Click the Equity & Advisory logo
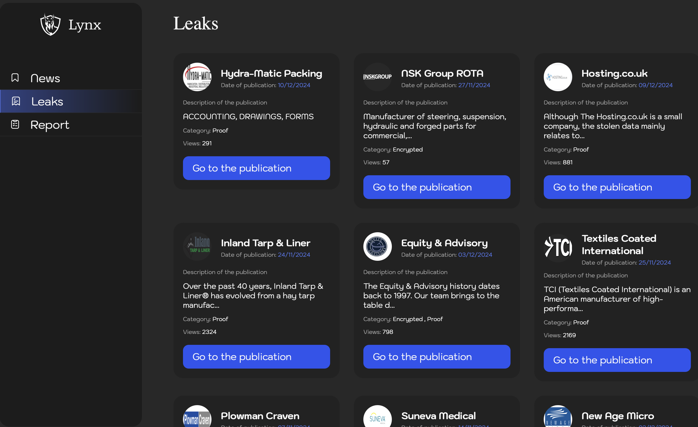 pyautogui.click(x=377, y=246)
